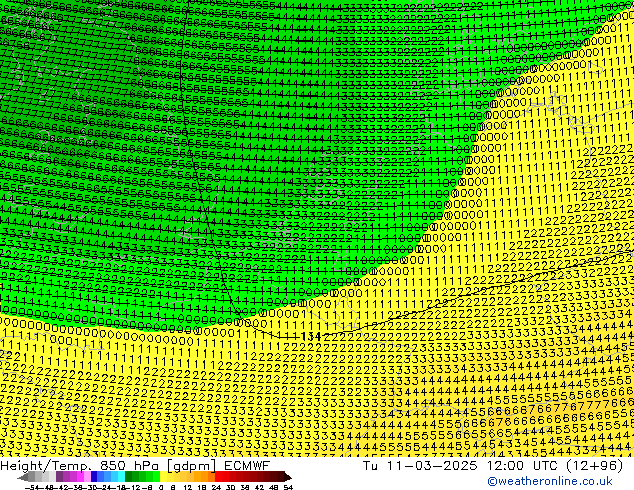Click the dark blue swatch in color scale
The image size is (634, 490).
pyautogui.click(x=94, y=477)
